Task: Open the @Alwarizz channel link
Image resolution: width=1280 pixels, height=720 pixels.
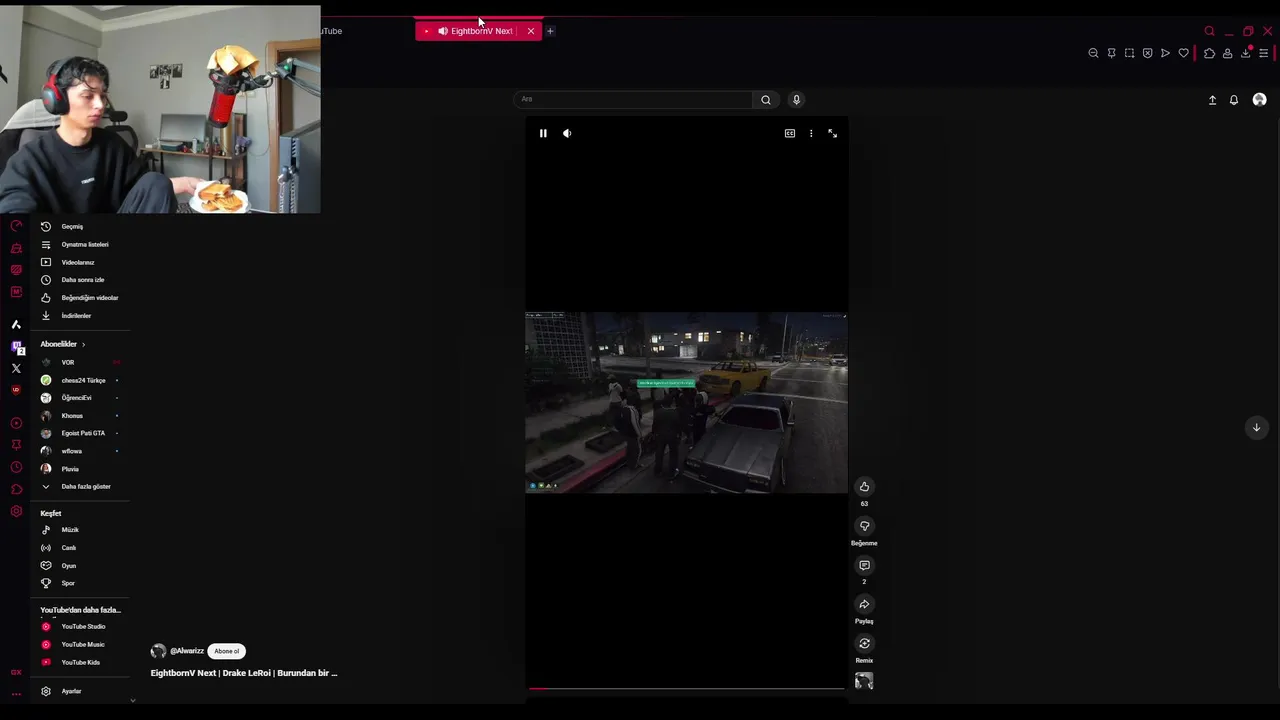Action: coord(187,651)
